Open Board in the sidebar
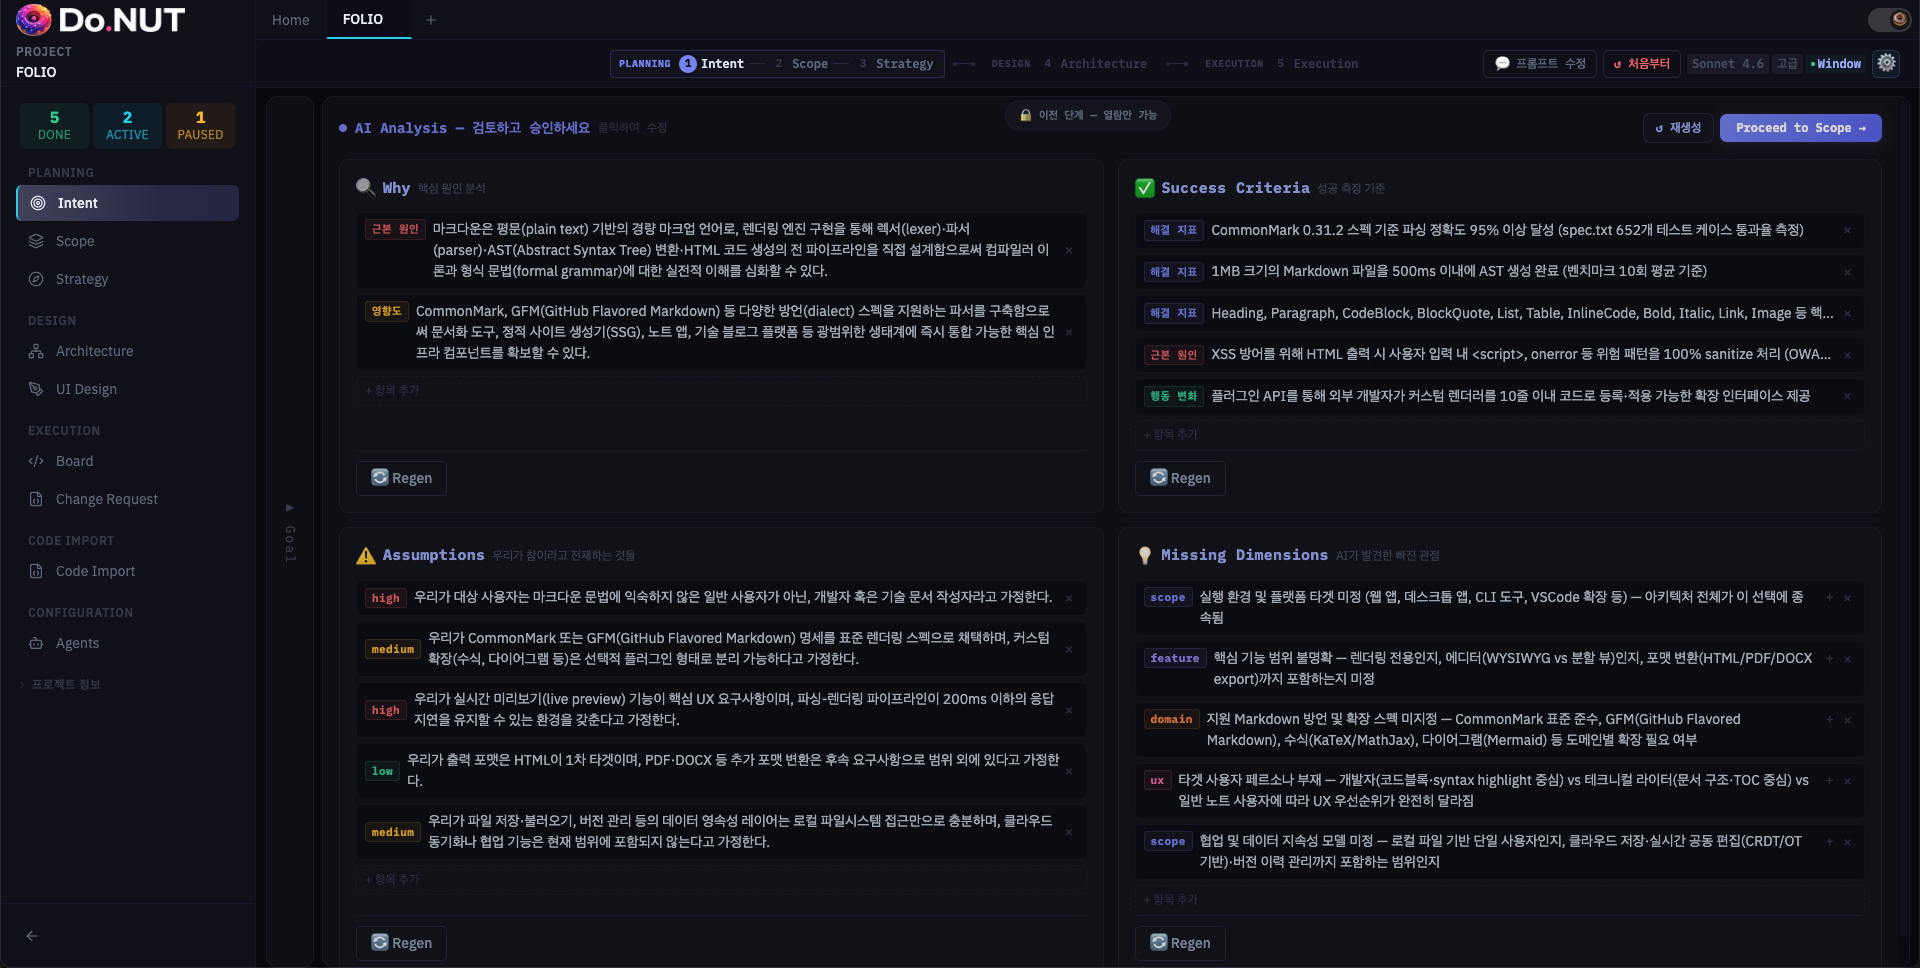The image size is (1920, 968). click(128, 461)
